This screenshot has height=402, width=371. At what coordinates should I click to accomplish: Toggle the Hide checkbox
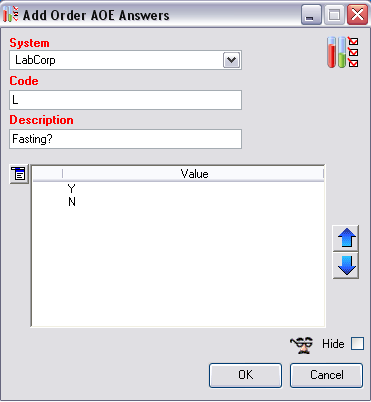point(357,344)
